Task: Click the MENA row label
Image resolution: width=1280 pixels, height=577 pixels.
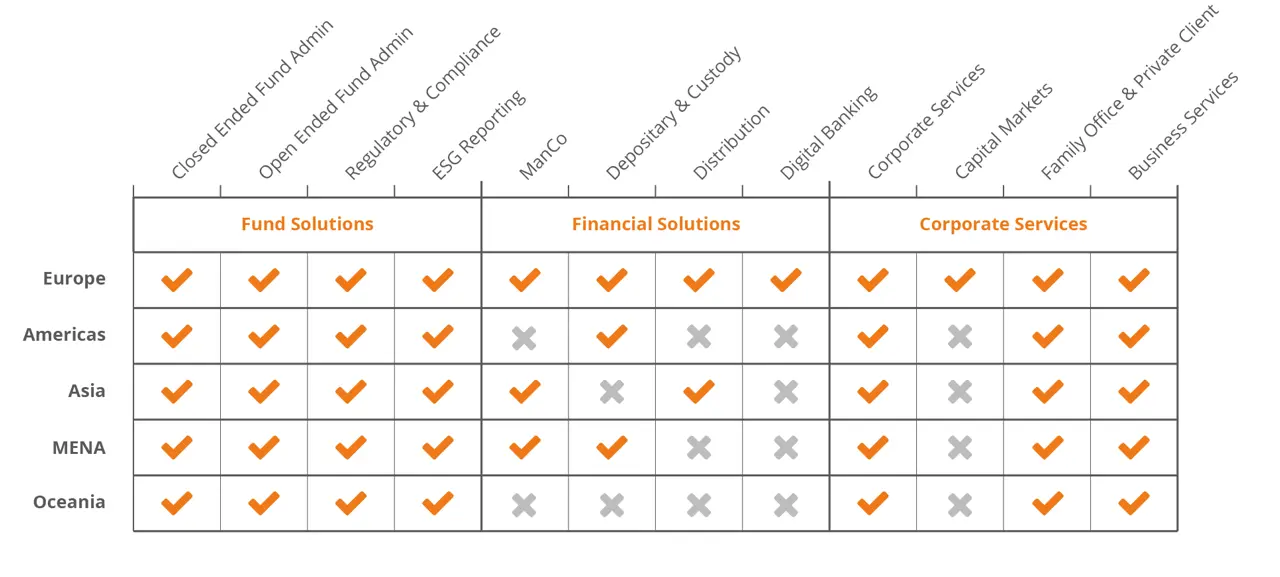Action: point(78,447)
